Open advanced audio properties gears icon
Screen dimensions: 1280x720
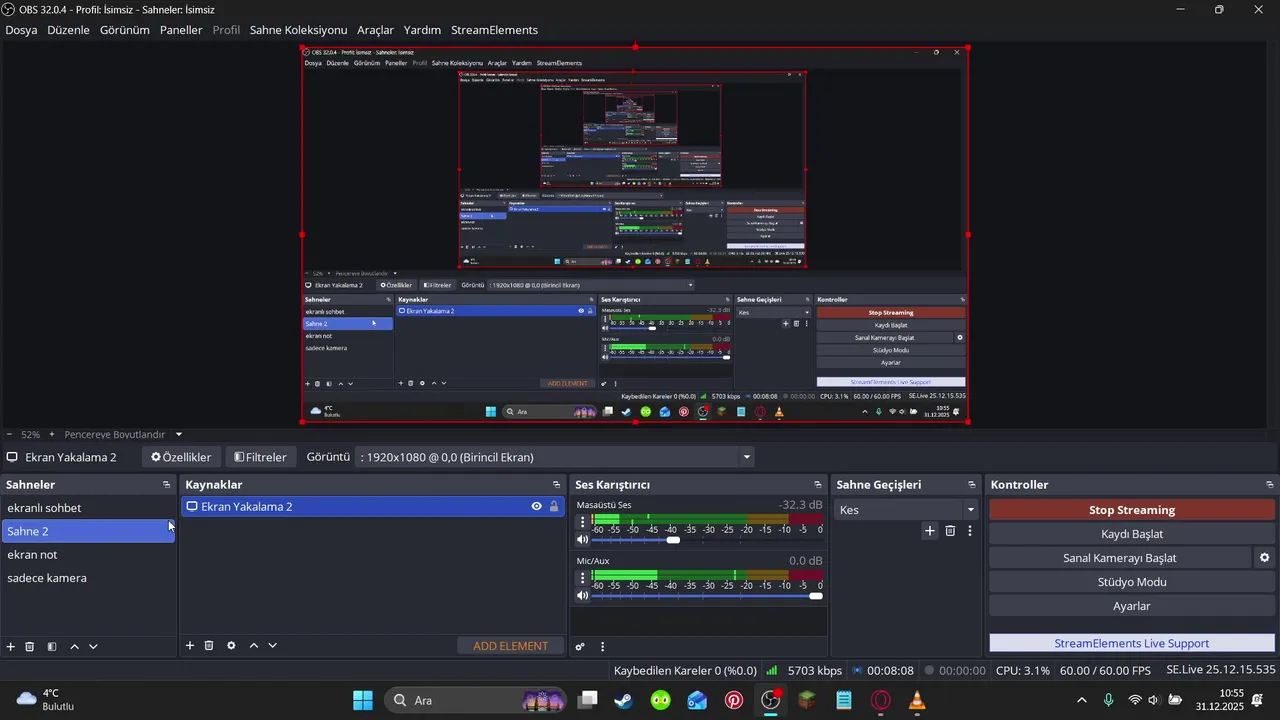click(580, 647)
